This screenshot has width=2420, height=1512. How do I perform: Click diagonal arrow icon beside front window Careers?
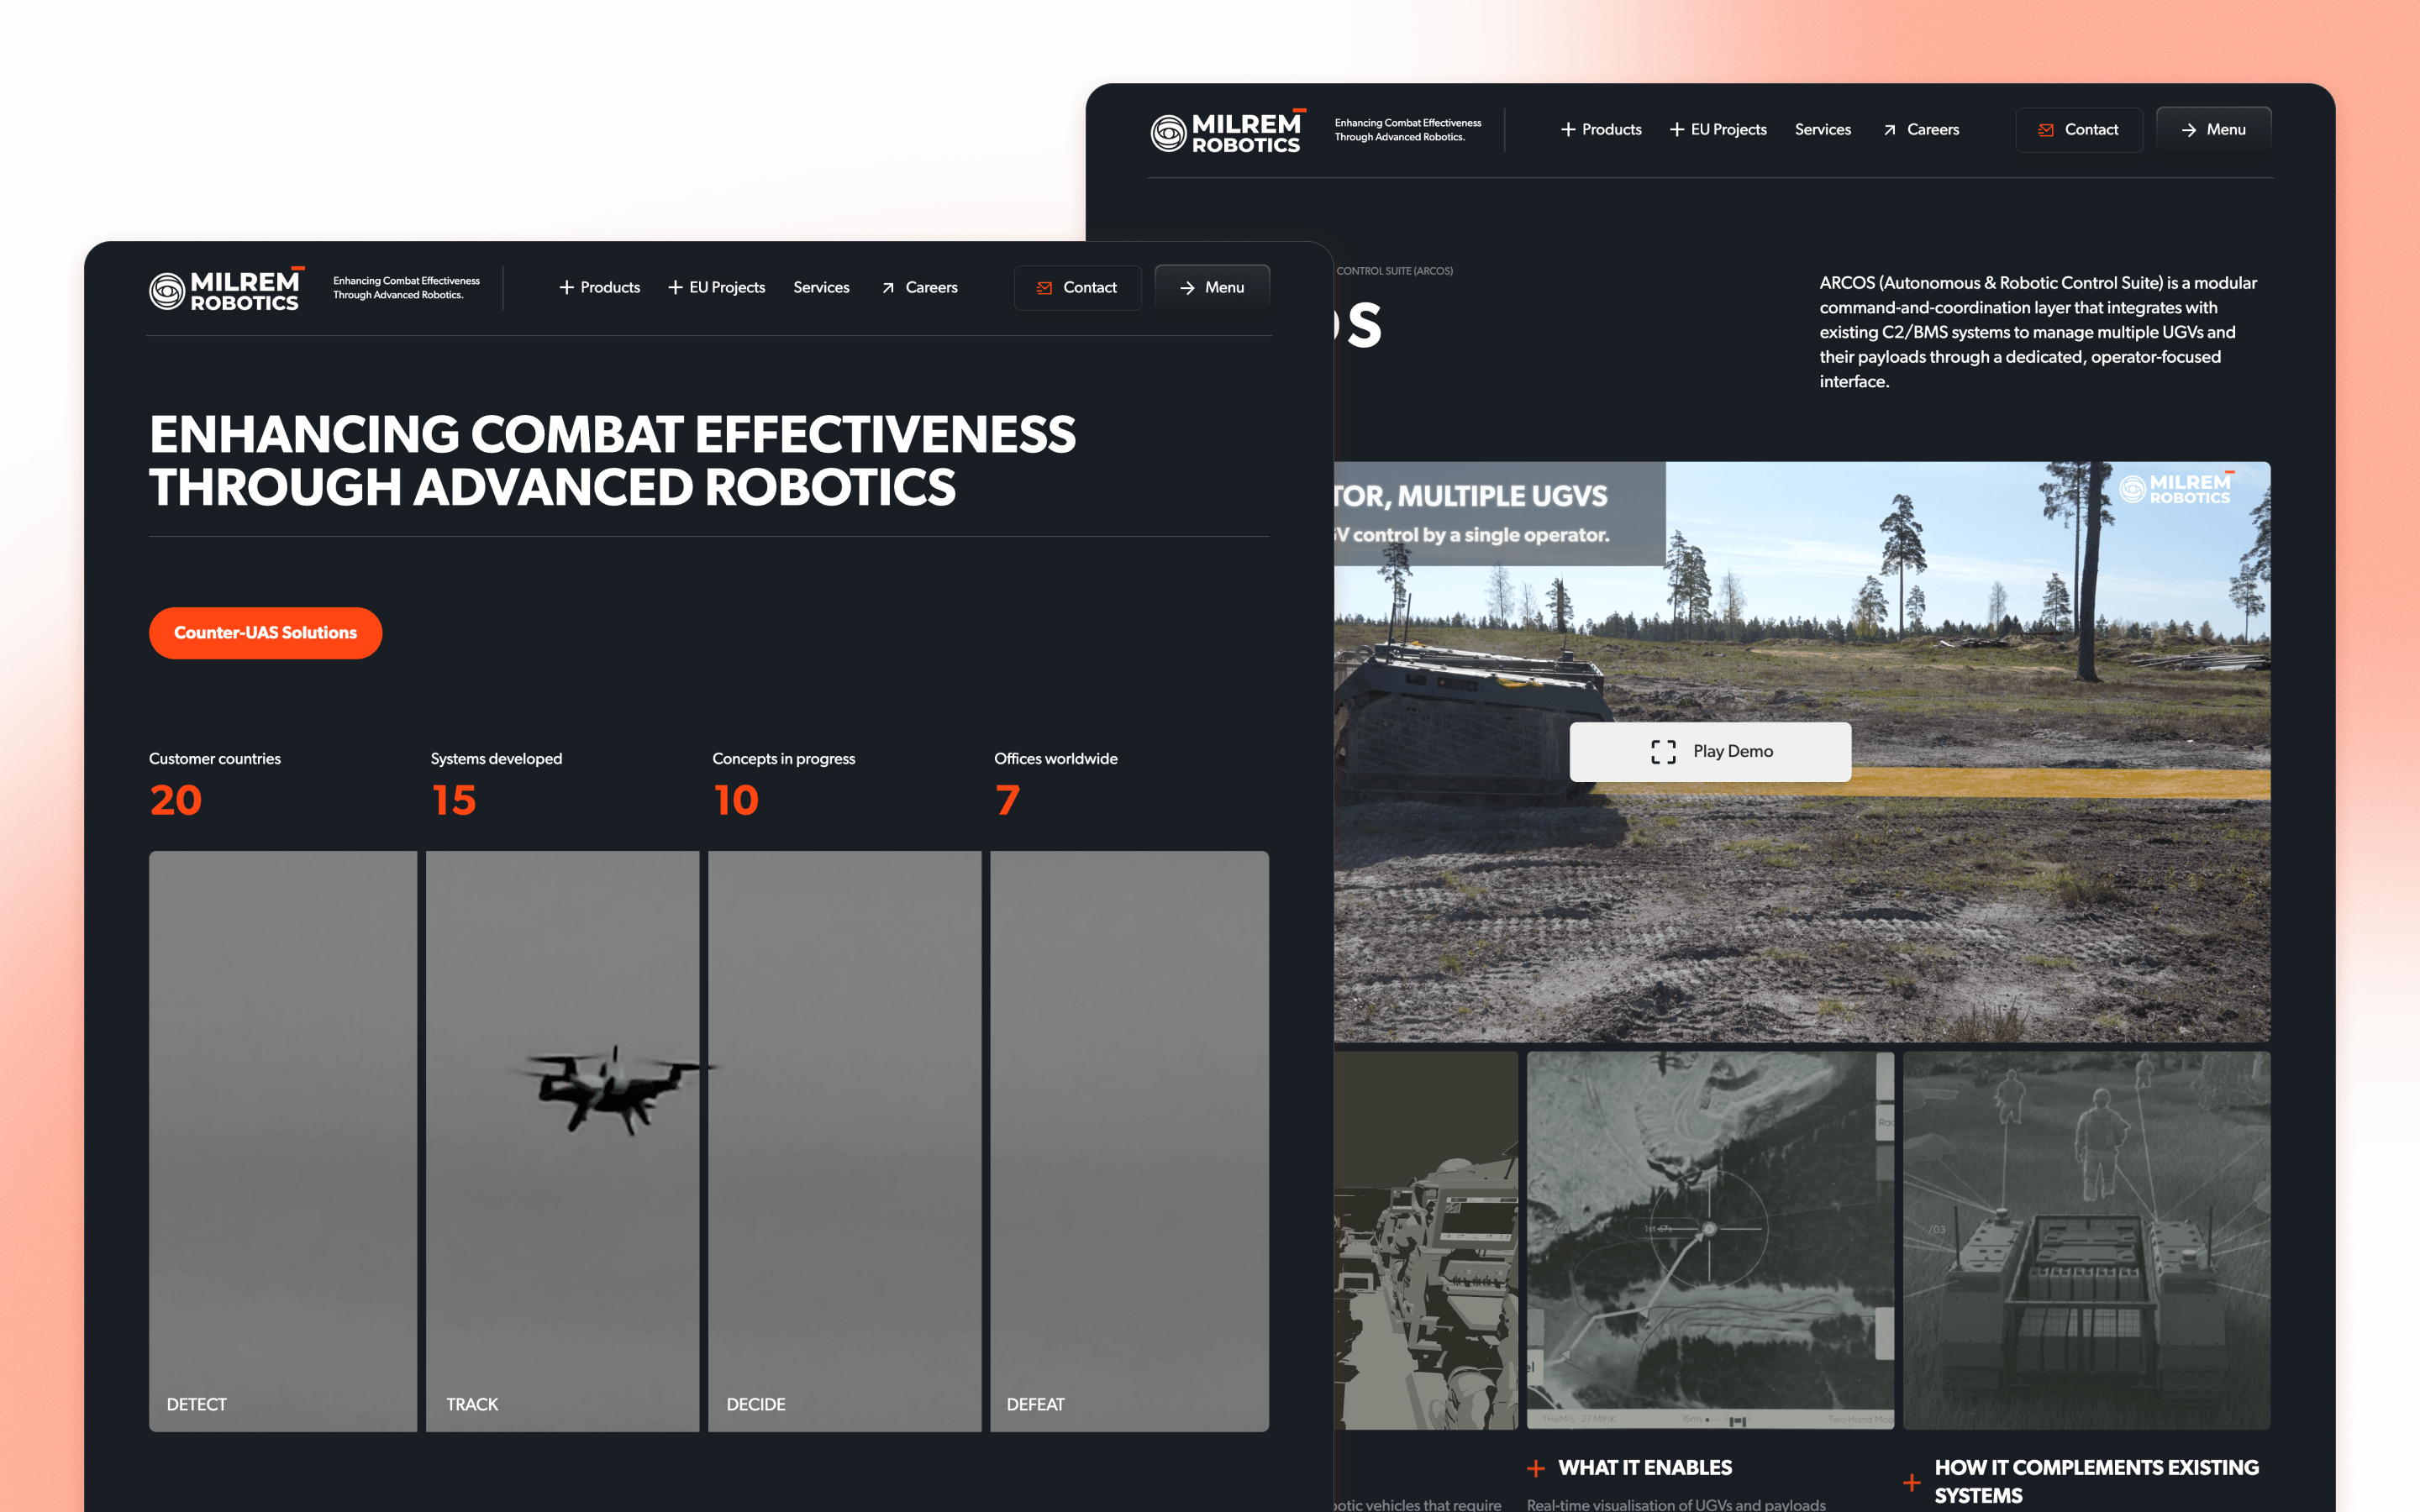click(x=888, y=288)
